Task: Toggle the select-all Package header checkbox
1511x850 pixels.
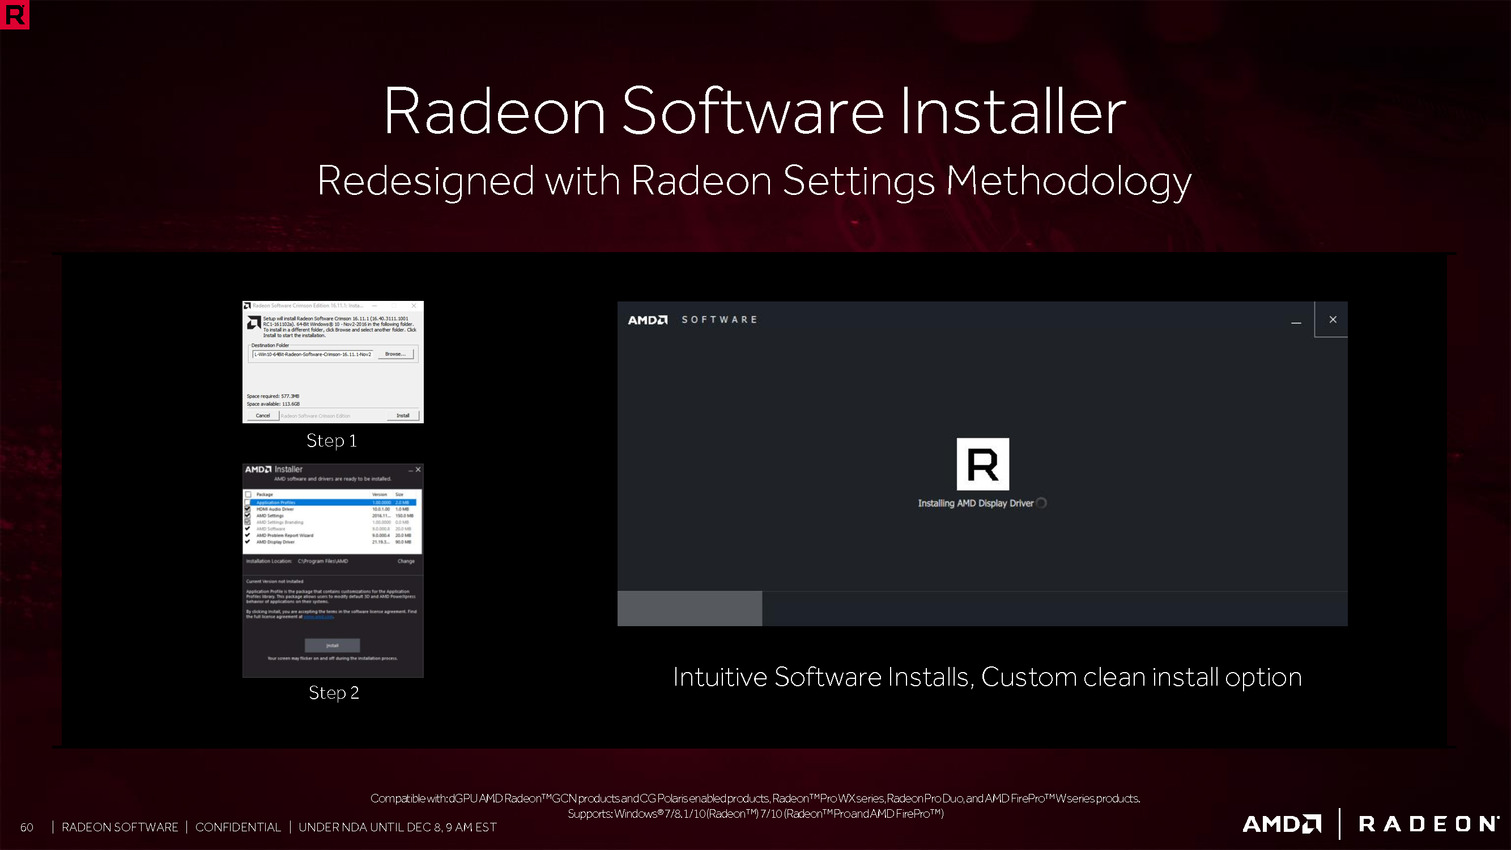Action: pyautogui.click(x=248, y=494)
